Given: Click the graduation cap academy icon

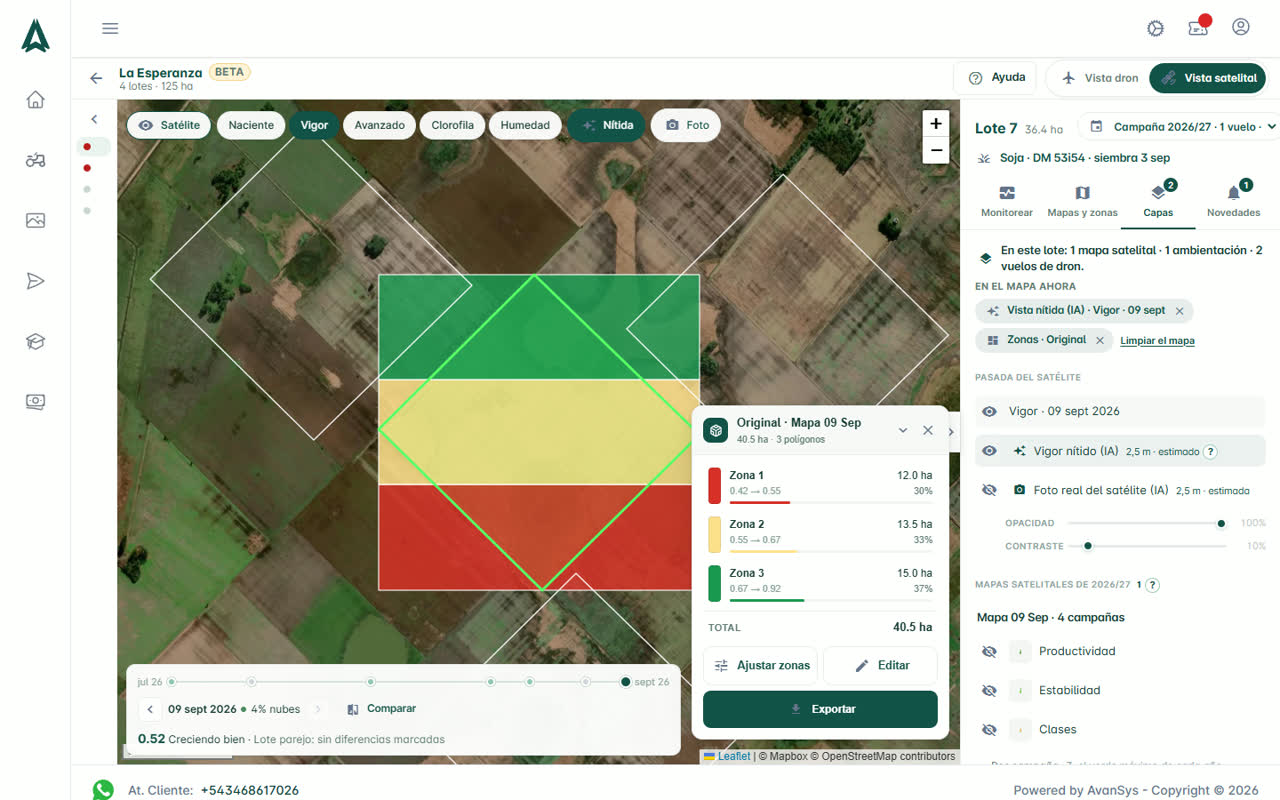Looking at the screenshot, I should coord(35,342).
